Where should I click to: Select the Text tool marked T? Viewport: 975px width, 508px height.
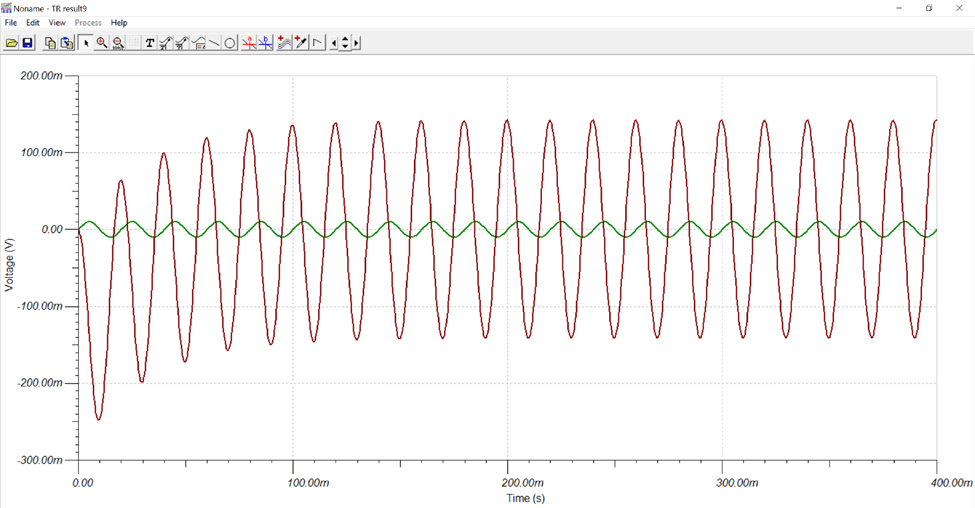coord(150,43)
